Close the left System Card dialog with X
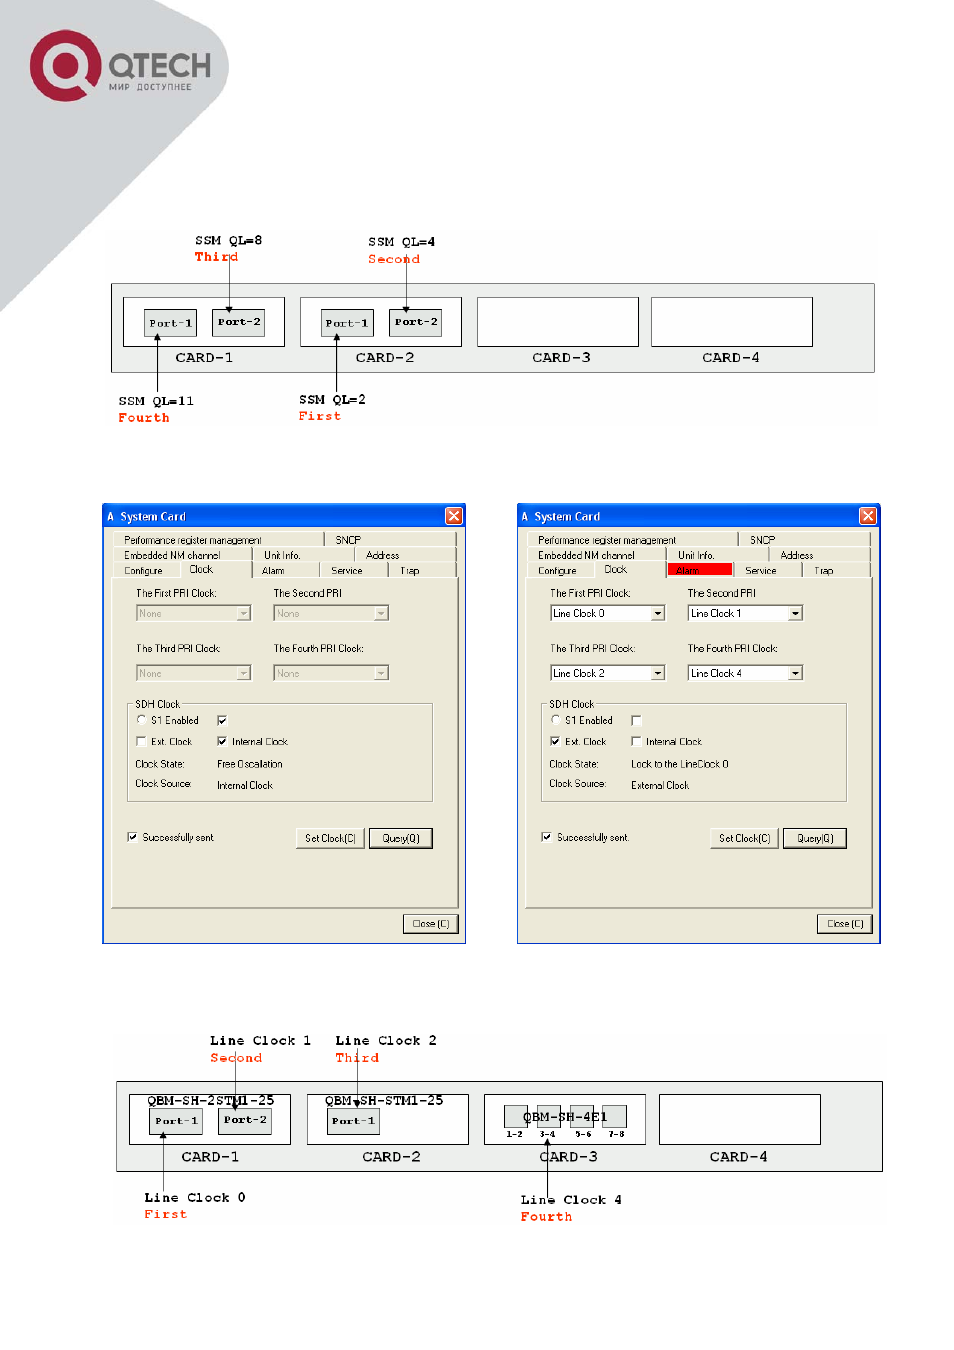 454,516
